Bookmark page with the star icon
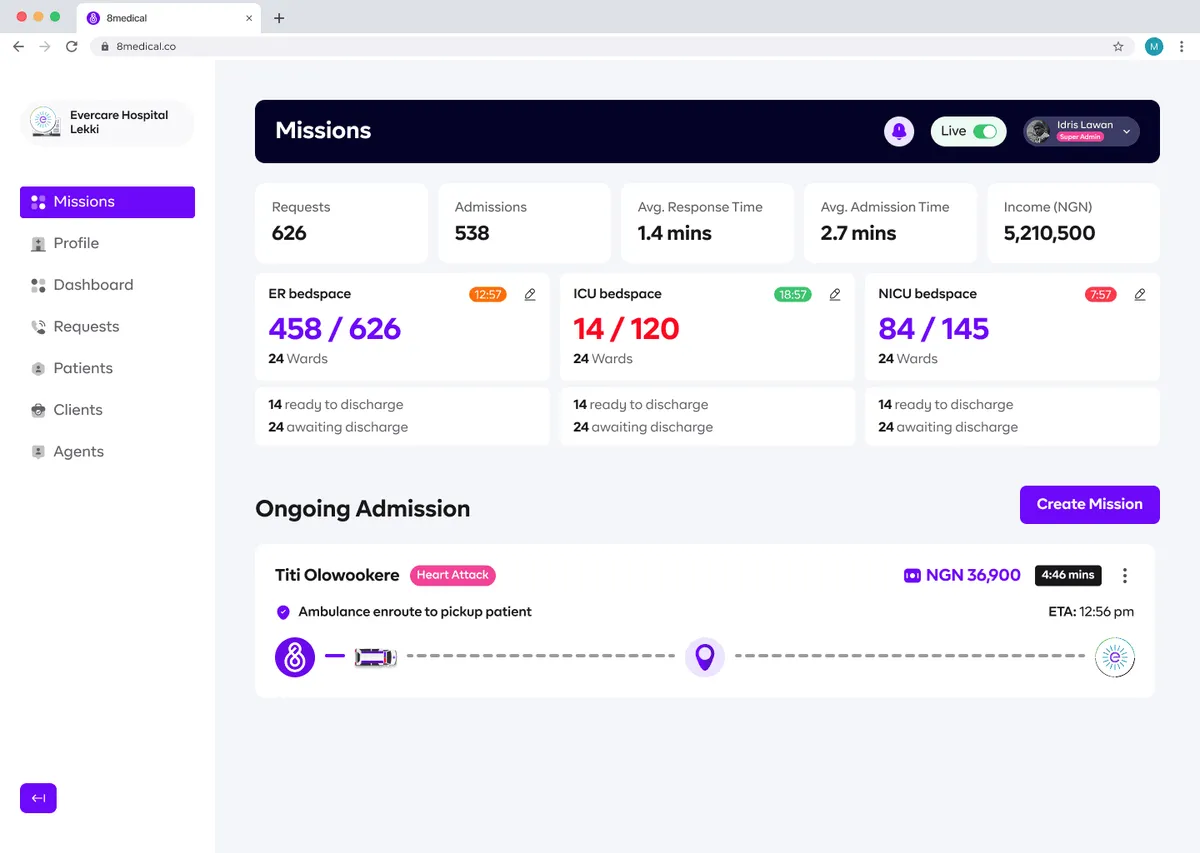 coord(1118,46)
